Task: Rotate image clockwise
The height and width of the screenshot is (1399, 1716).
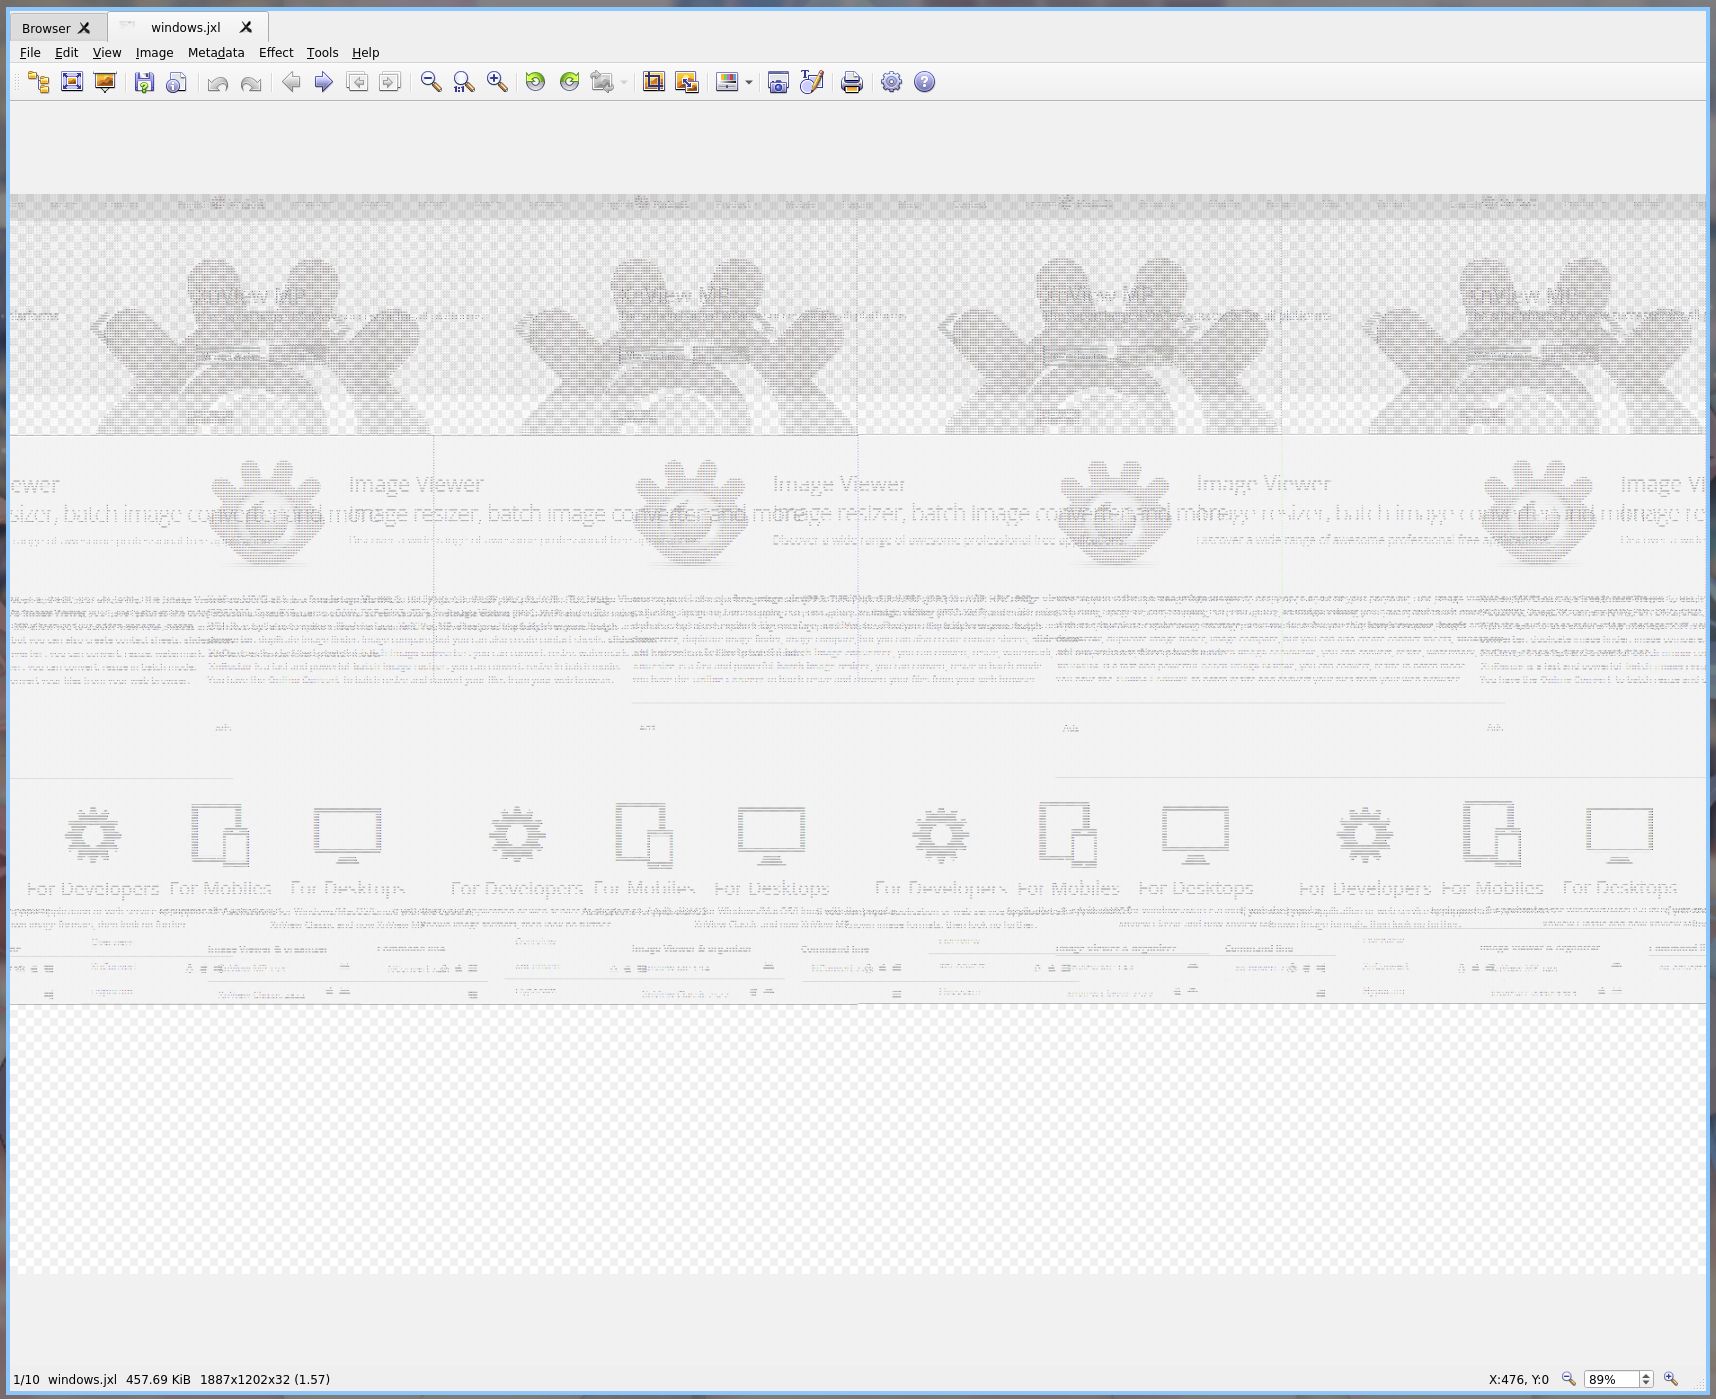Action: (569, 82)
